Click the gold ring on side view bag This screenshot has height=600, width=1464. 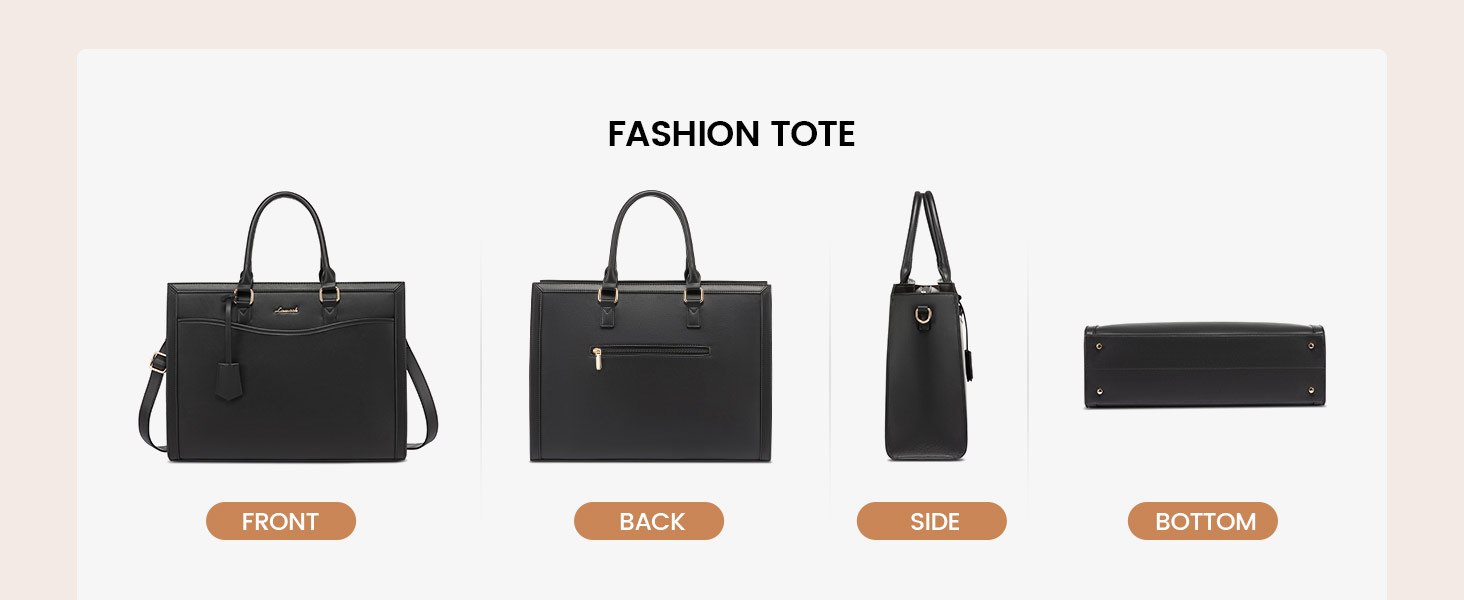(924, 315)
